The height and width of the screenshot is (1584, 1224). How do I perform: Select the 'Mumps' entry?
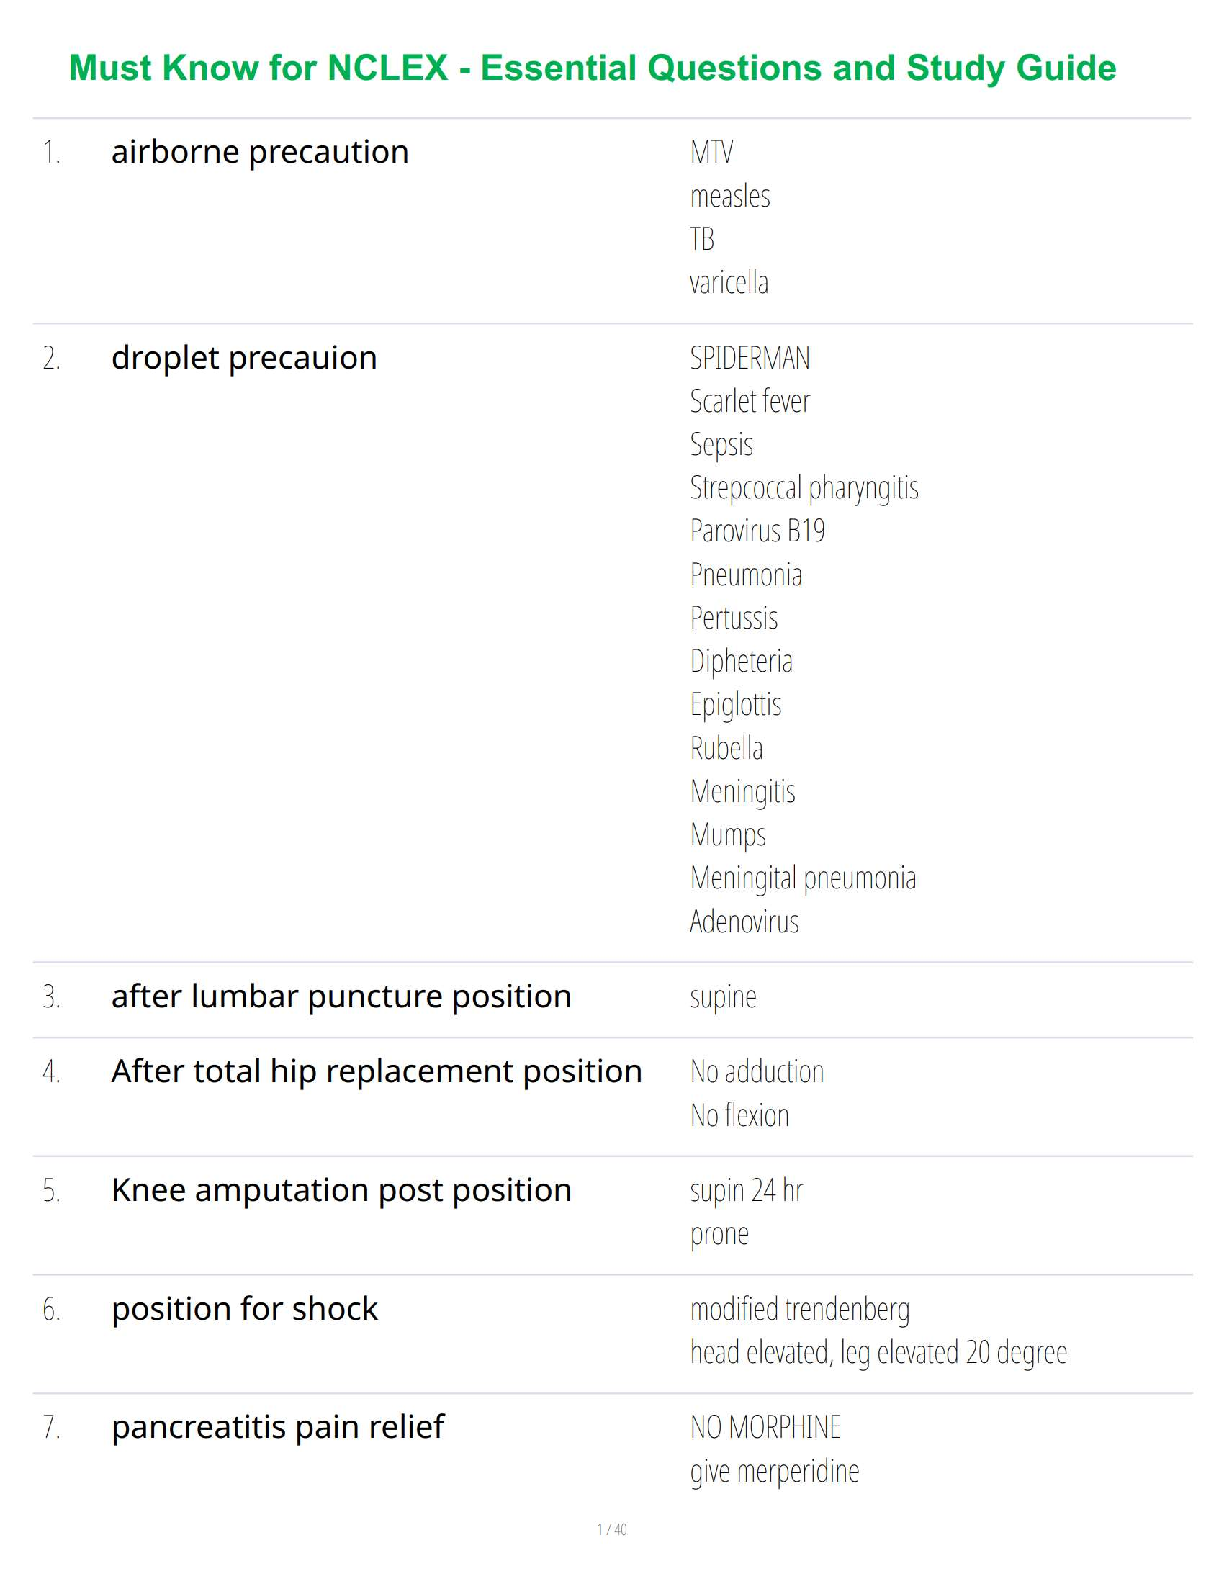(x=728, y=835)
